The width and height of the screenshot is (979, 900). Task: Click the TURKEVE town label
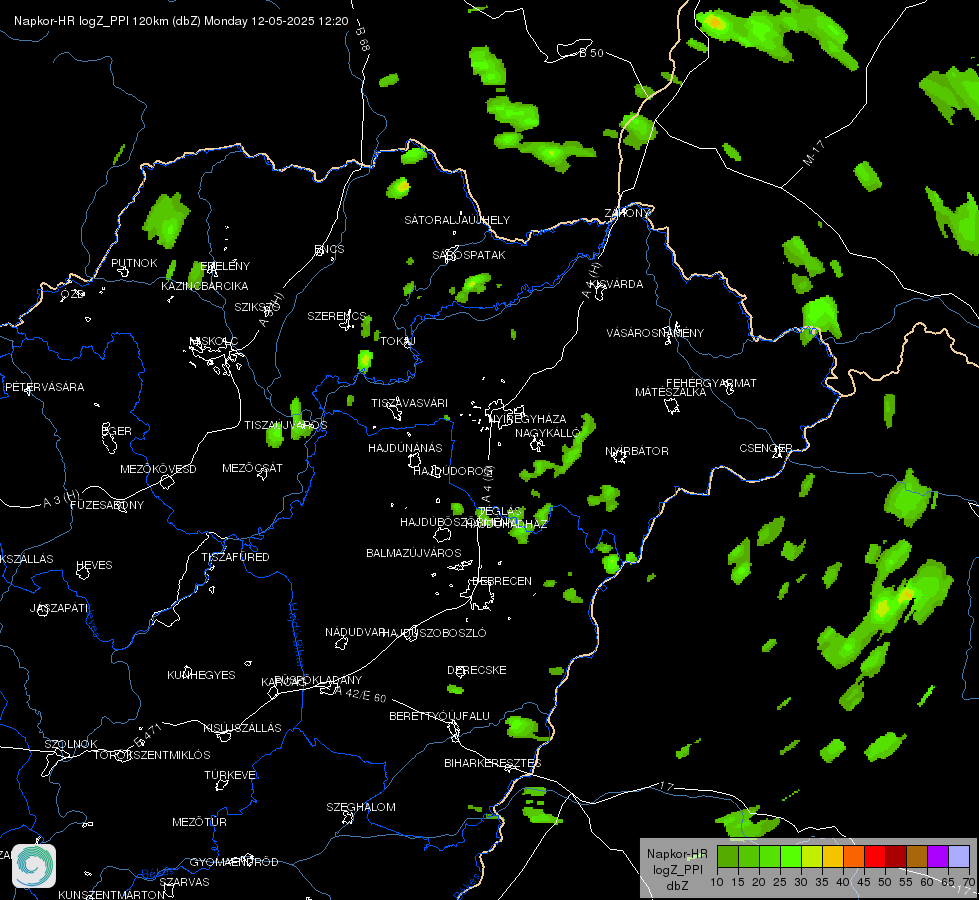click(231, 774)
